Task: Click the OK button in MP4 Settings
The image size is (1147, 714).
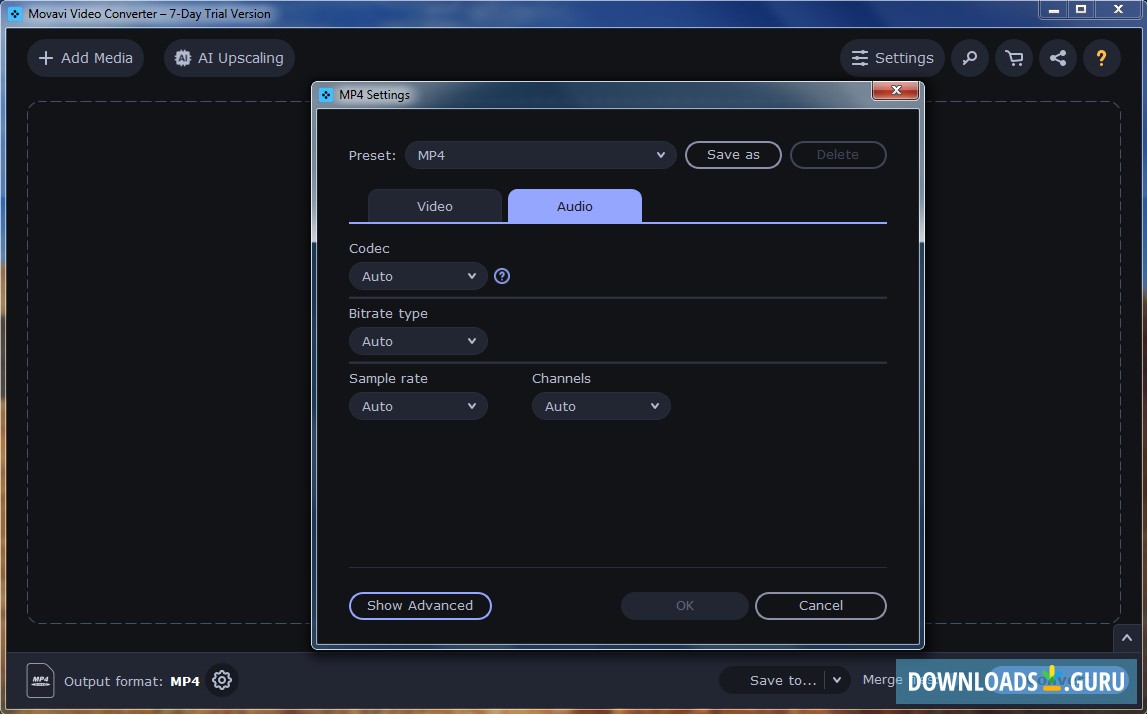Action: pos(685,606)
